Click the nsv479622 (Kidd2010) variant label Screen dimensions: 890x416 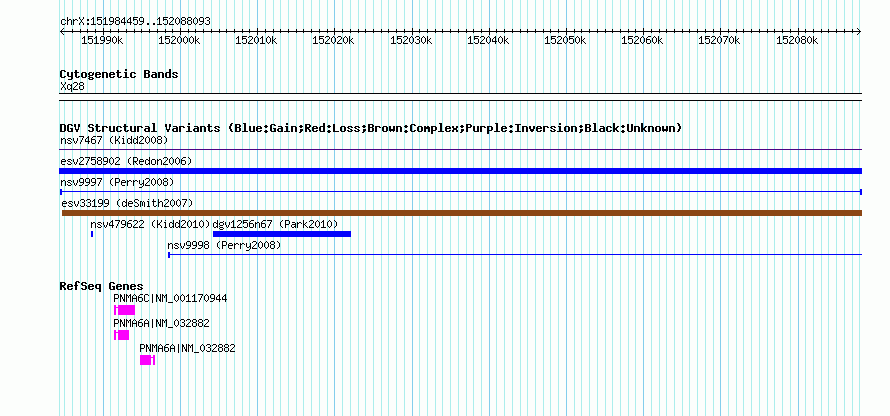point(150,224)
